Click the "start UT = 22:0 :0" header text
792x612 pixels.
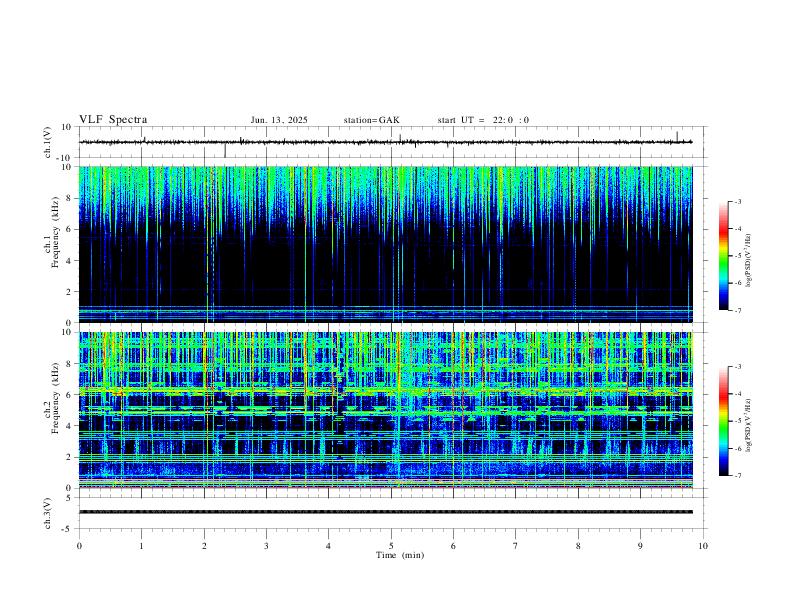[483, 120]
